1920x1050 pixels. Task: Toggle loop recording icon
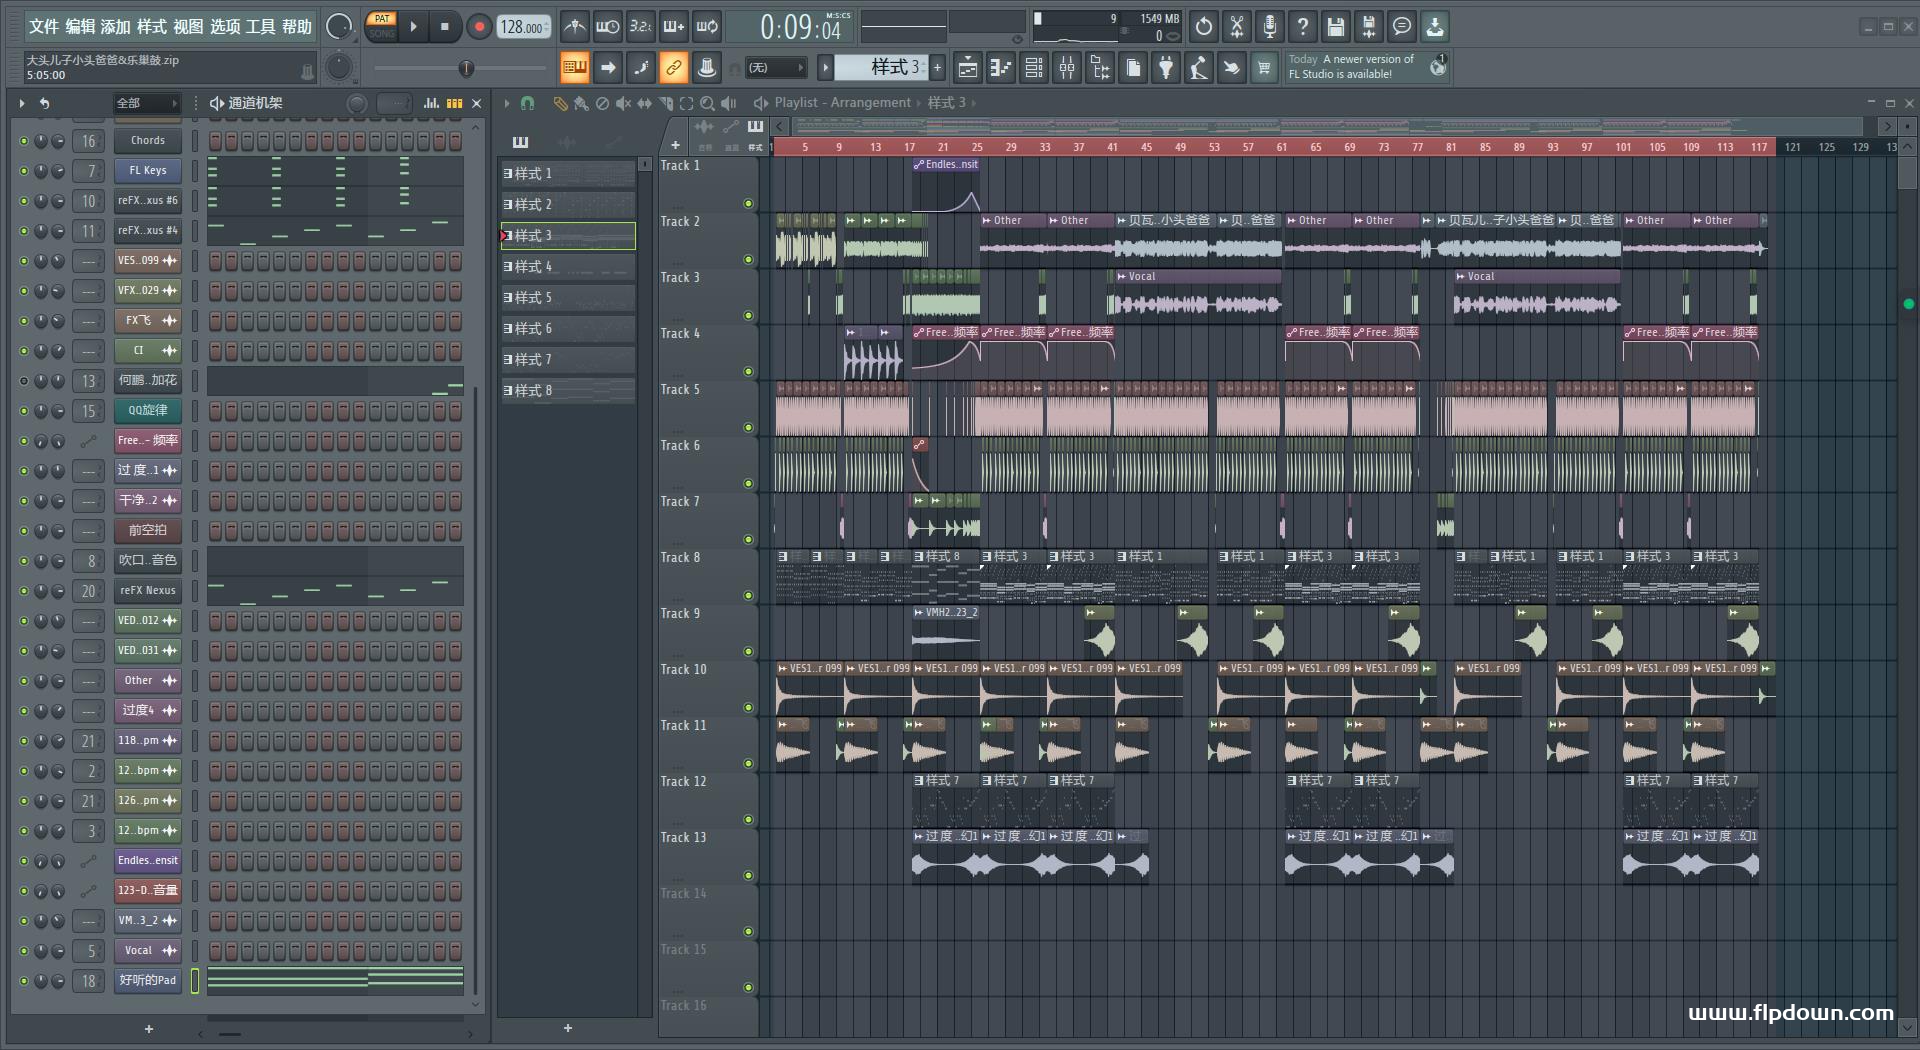click(707, 27)
